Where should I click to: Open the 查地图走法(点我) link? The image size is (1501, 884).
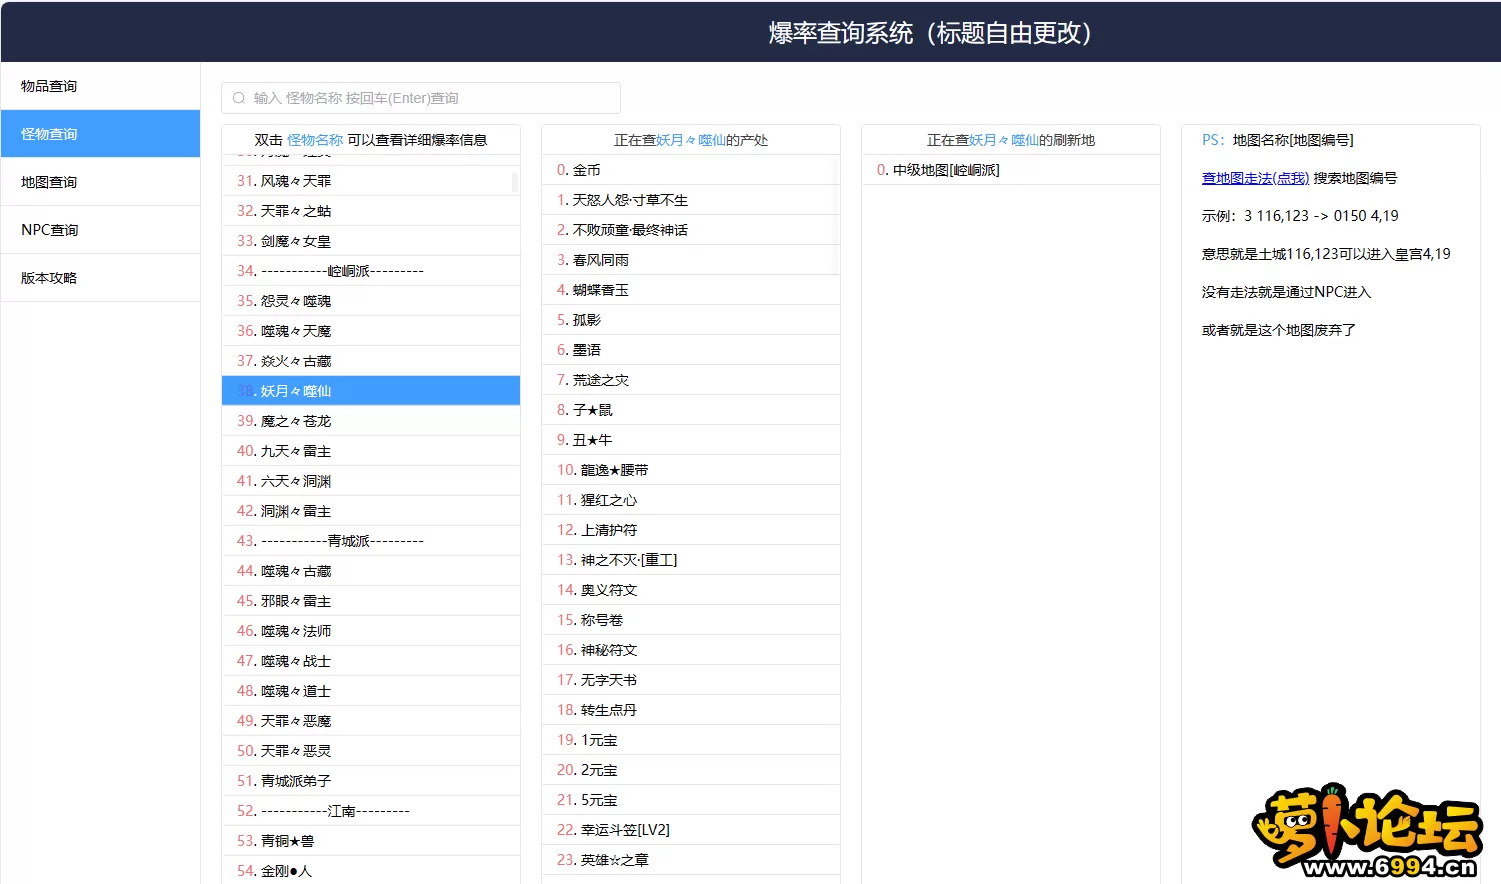1255,178
